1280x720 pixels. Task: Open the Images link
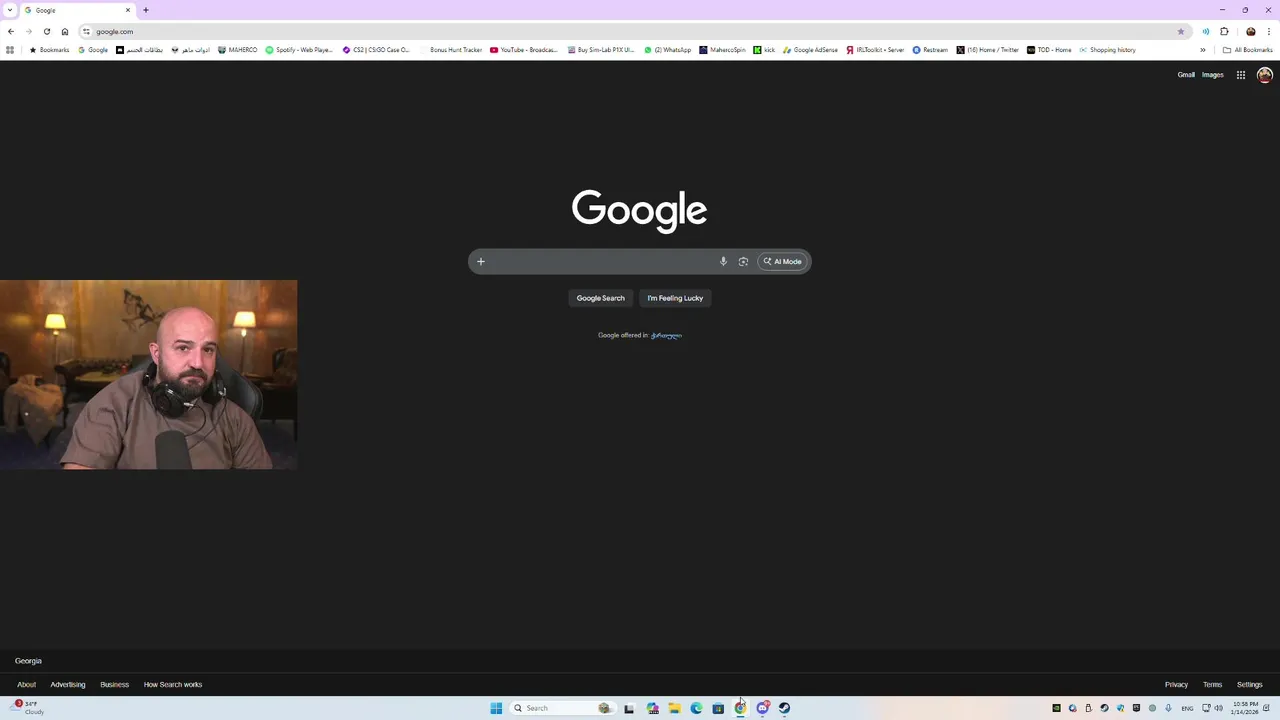tap(1213, 75)
